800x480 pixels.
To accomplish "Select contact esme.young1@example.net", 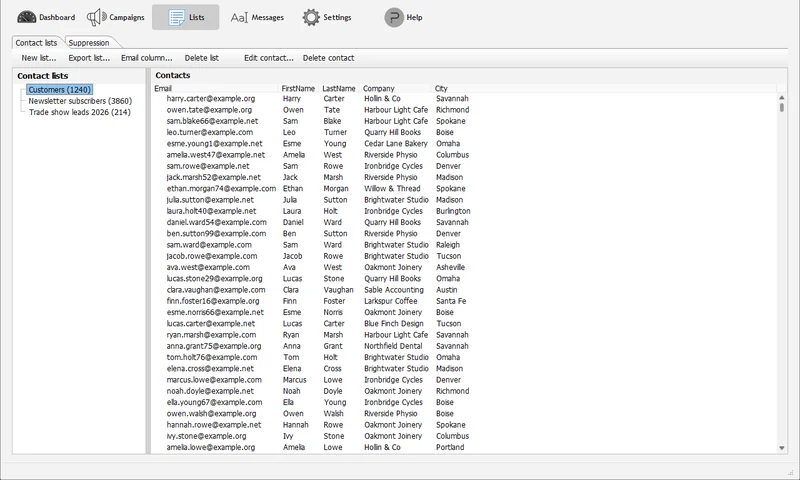I will 214,143.
